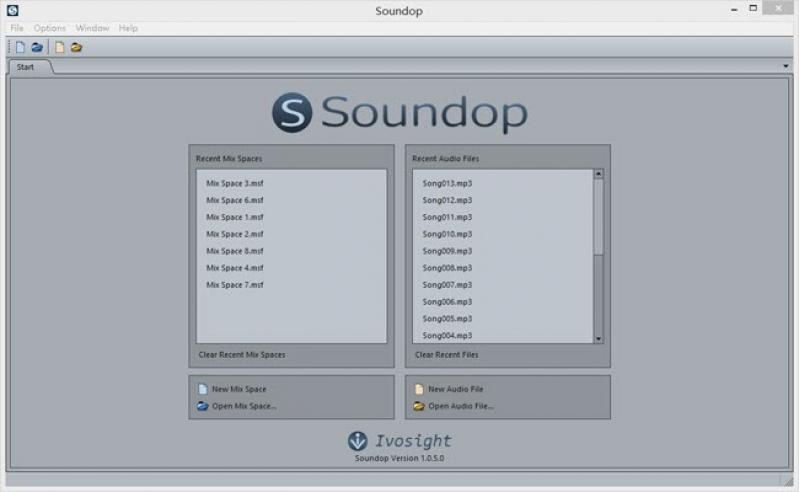Click Clear Recent Files

(x=446, y=354)
